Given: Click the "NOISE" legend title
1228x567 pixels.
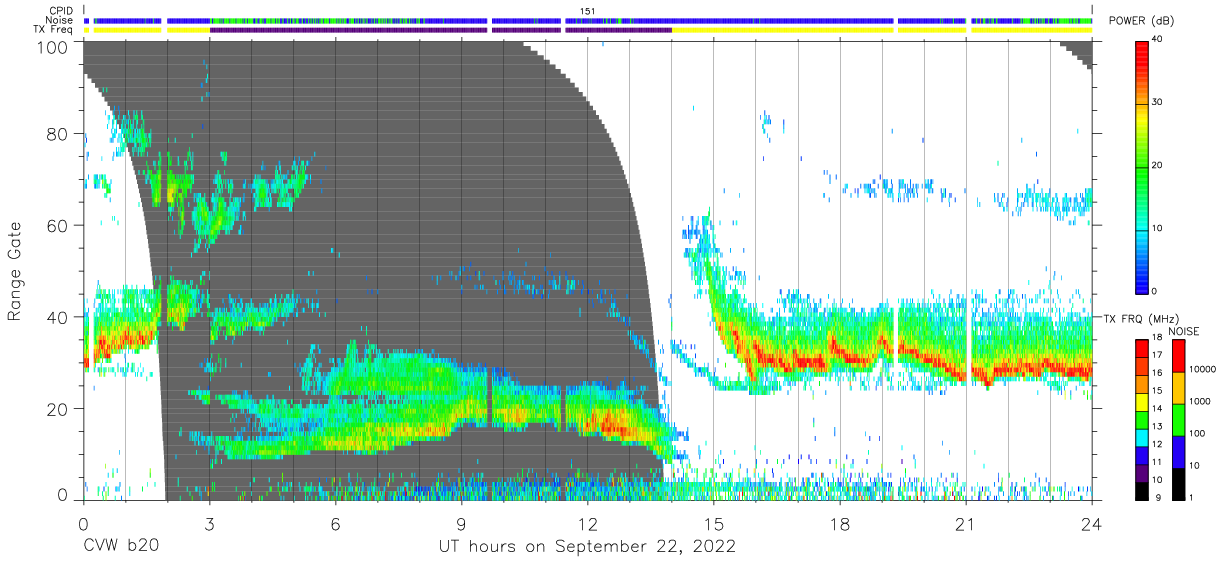Looking at the screenshot, I should click(1184, 331).
